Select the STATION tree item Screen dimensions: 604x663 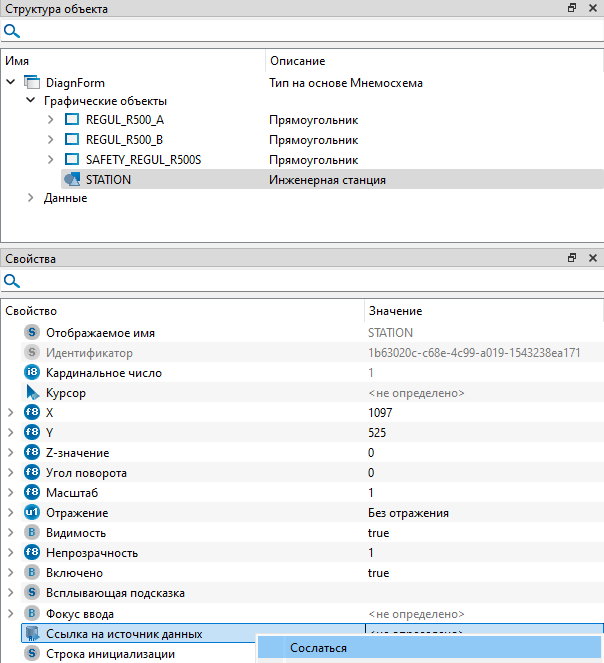[108, 179]
